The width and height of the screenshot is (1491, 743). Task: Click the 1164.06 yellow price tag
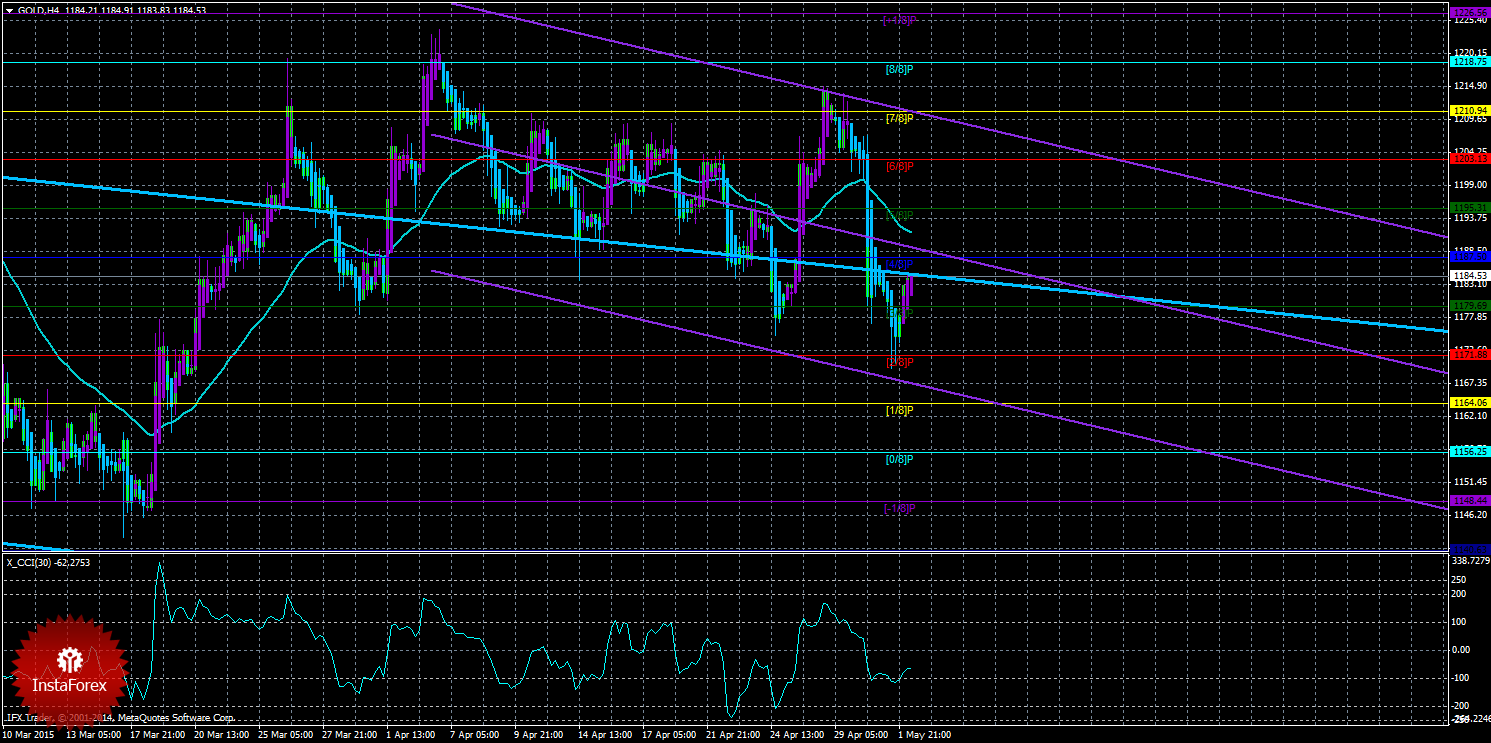[x=1469, y=403]
